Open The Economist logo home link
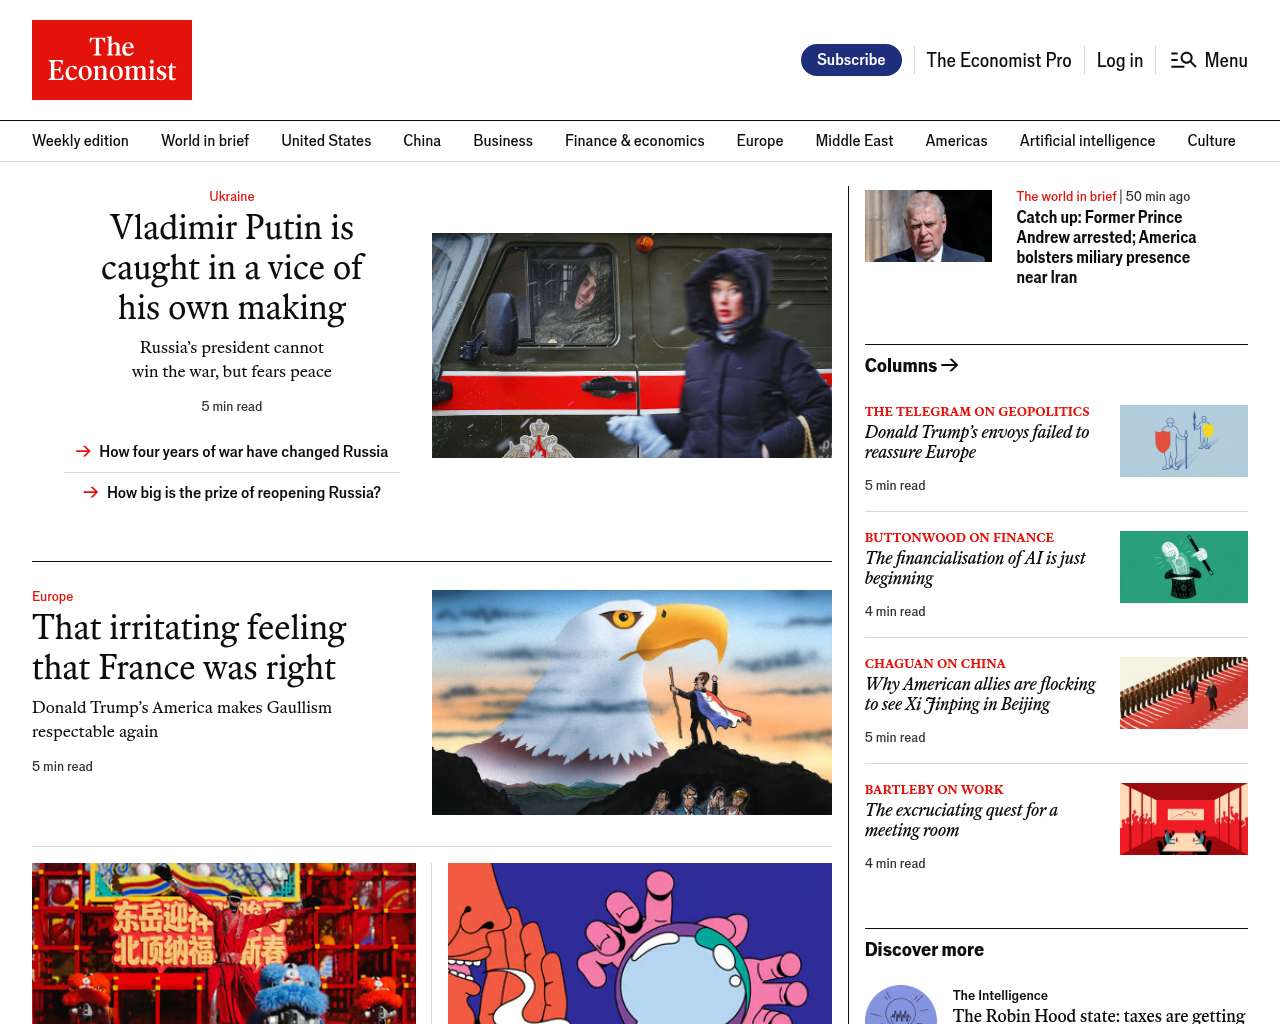Image resolution: width=1280 pixels, height=1024 pixels. (x=112, y=60)
